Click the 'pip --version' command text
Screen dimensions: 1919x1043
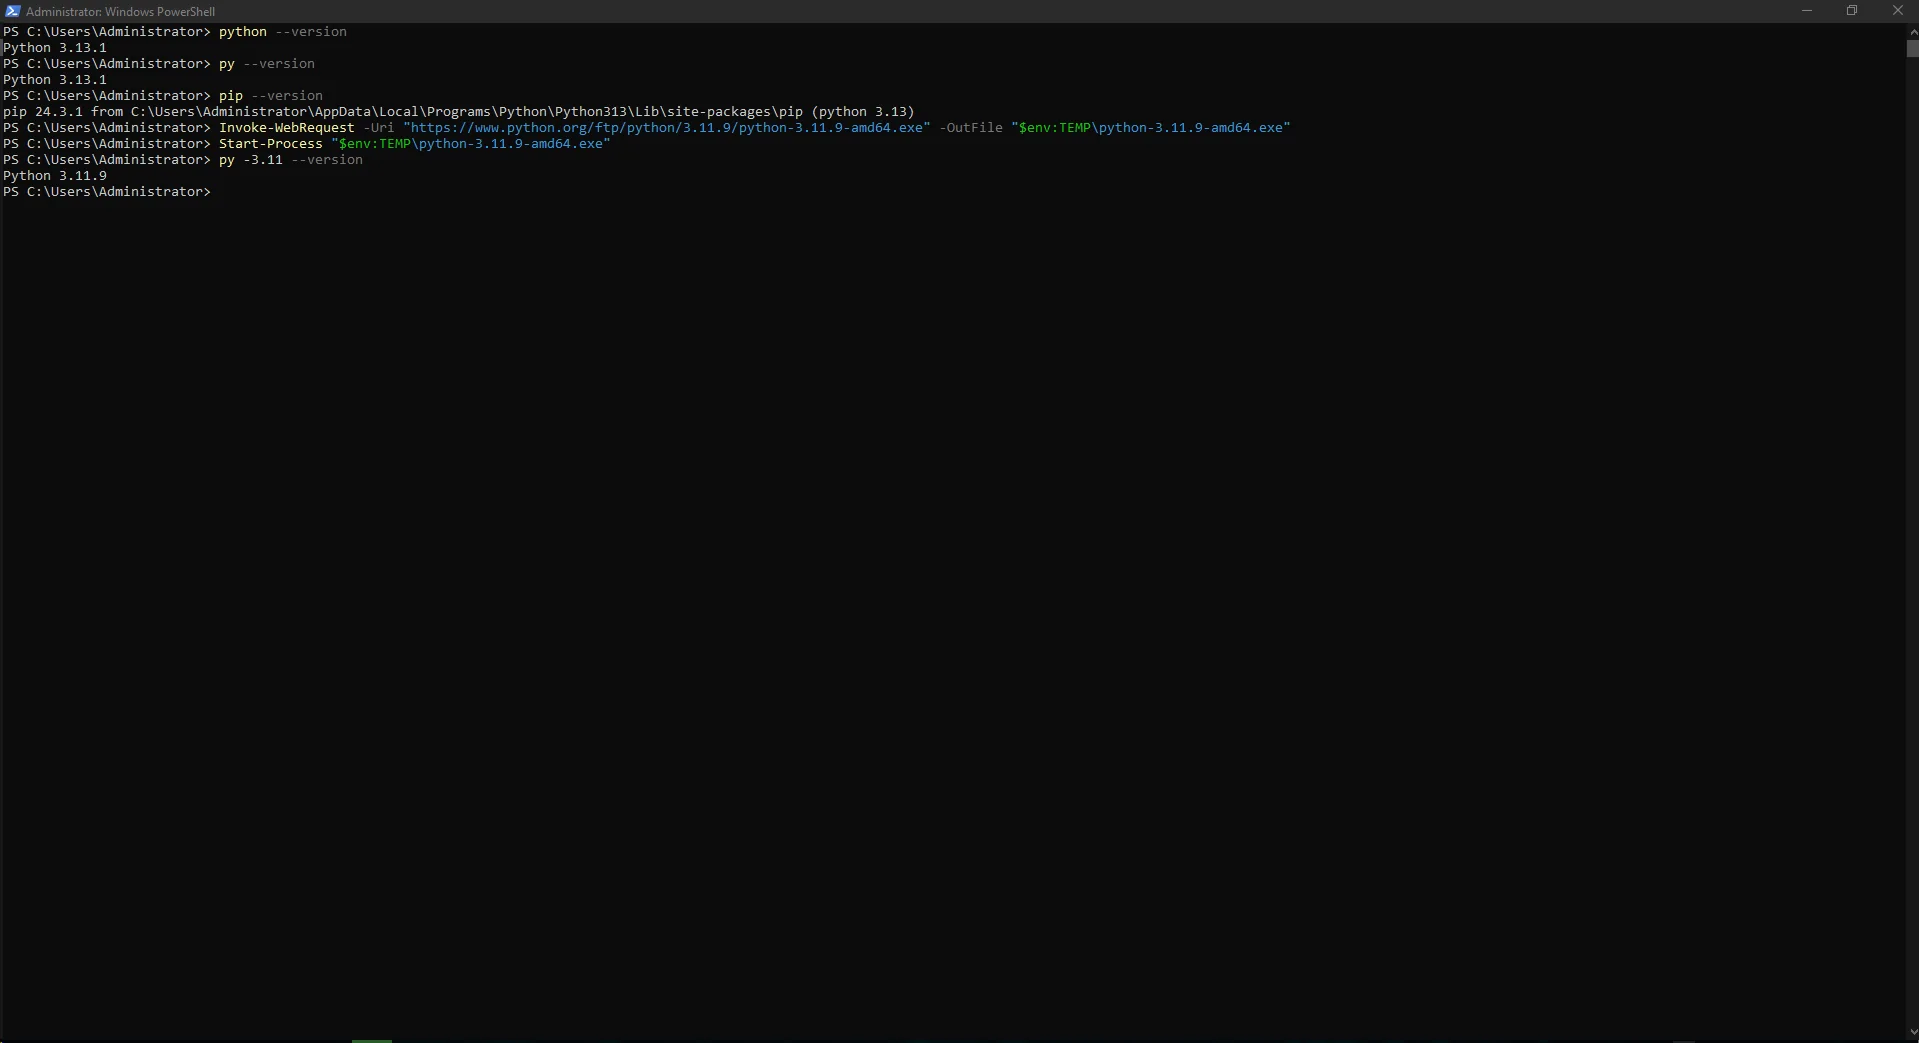pos(271,96)
